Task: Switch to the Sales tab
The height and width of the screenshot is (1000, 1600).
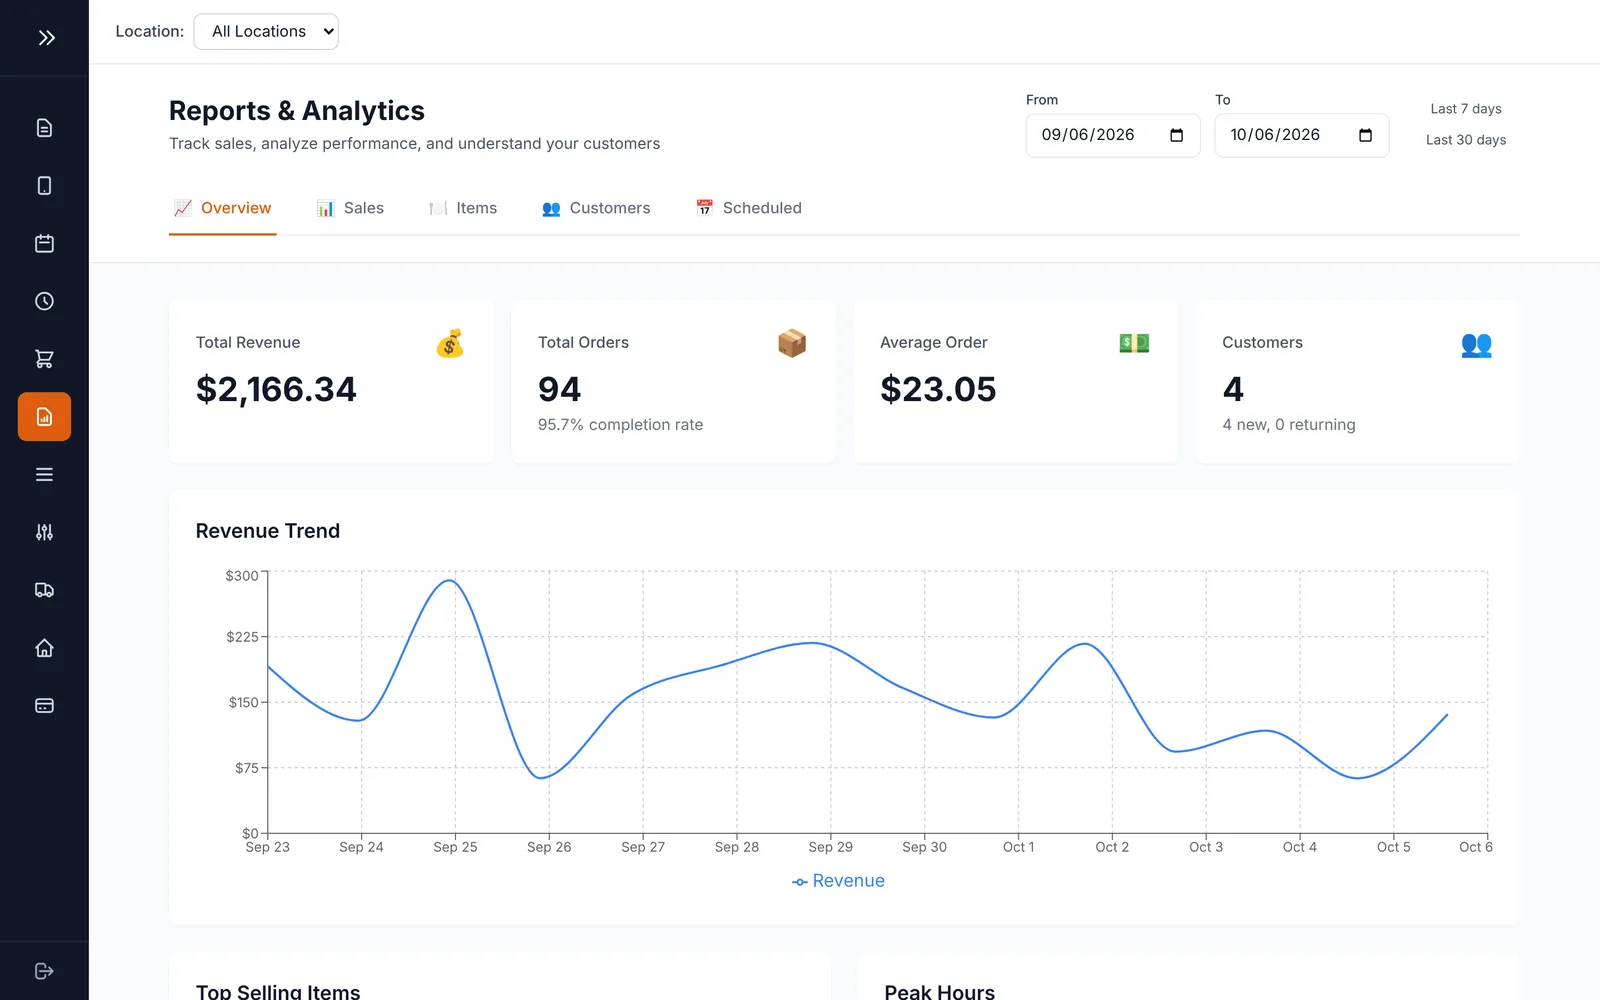Action: pos(350,208)
